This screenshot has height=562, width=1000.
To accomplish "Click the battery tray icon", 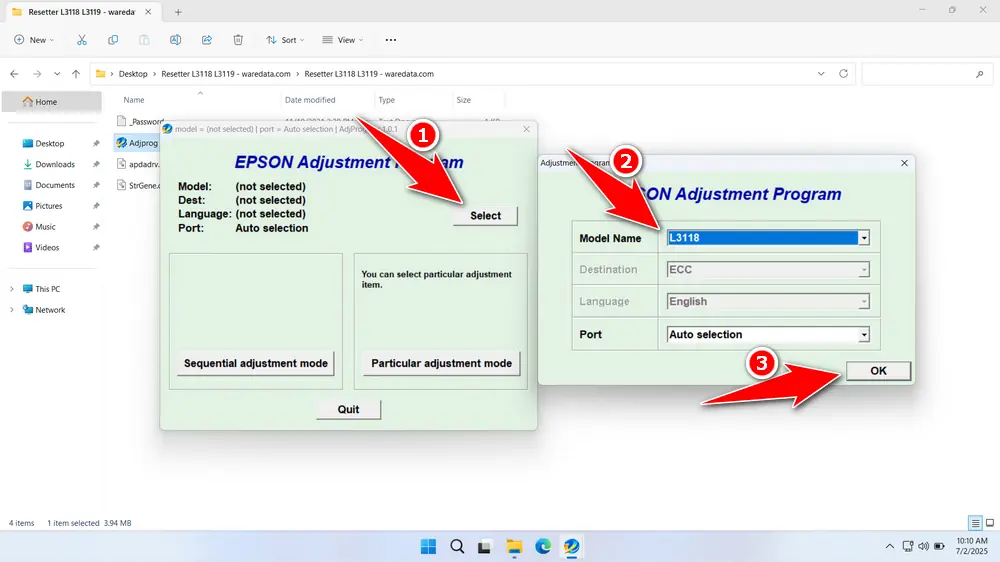I will point(939,547).
